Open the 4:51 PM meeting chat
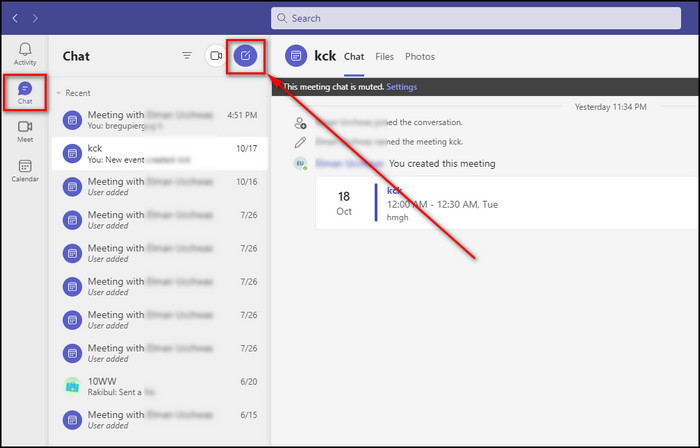 tap(160, 120)
